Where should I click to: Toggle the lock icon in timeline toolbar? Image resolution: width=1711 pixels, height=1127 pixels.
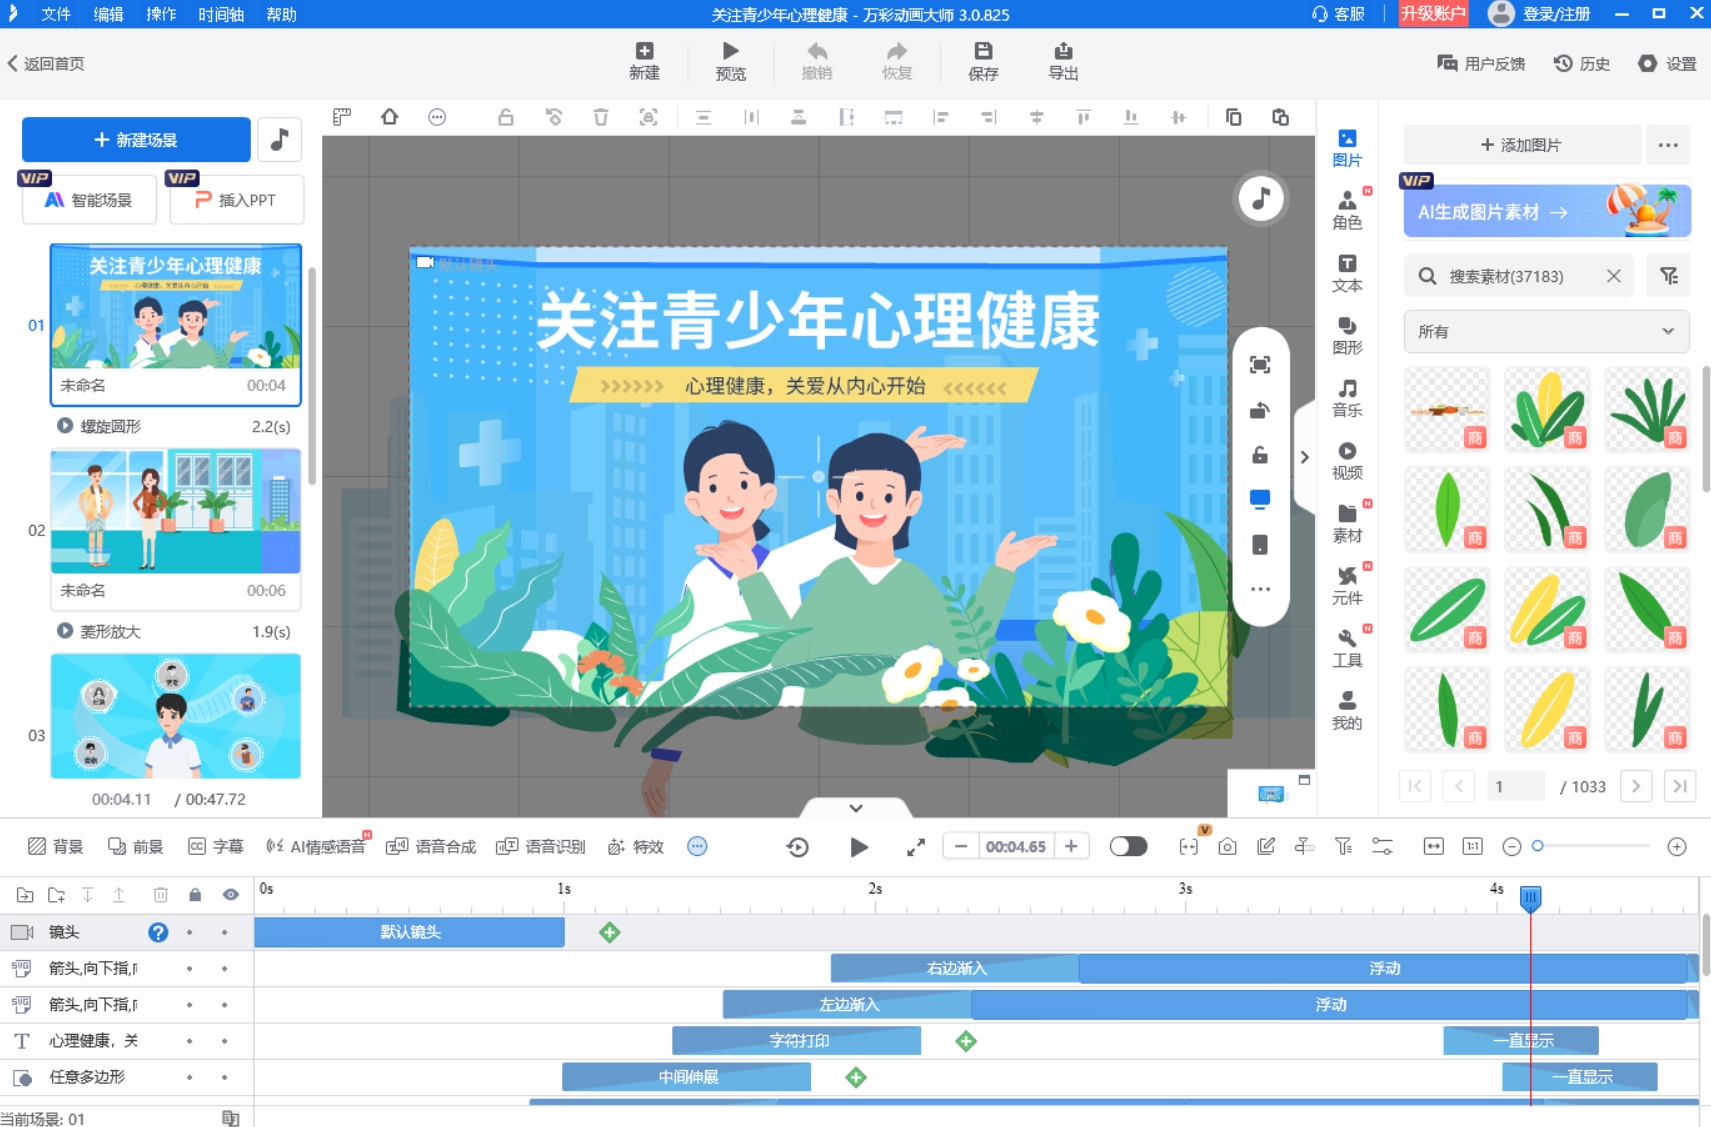tap(195, 894)
